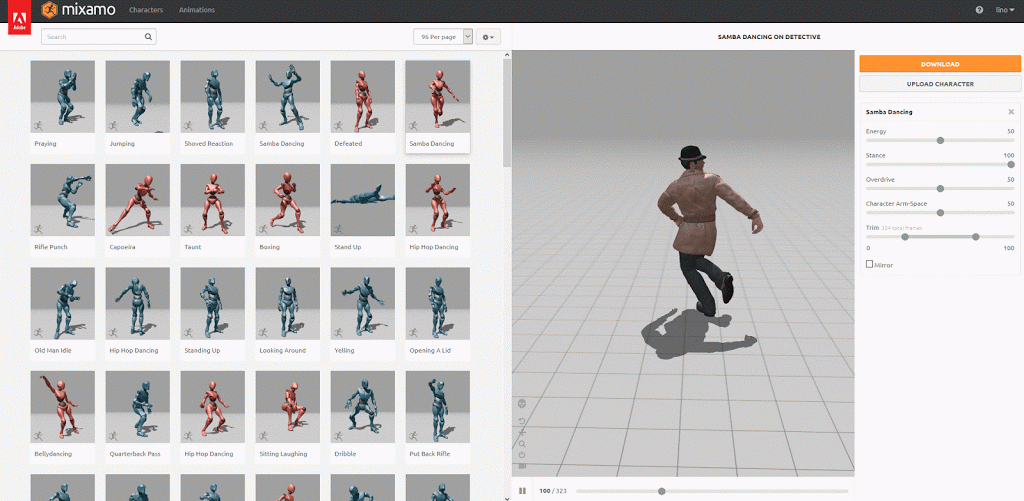The image size is (1024, 501).
Task: Toggle the follow camera icon in viewport
Action: (x=522, y=466)
